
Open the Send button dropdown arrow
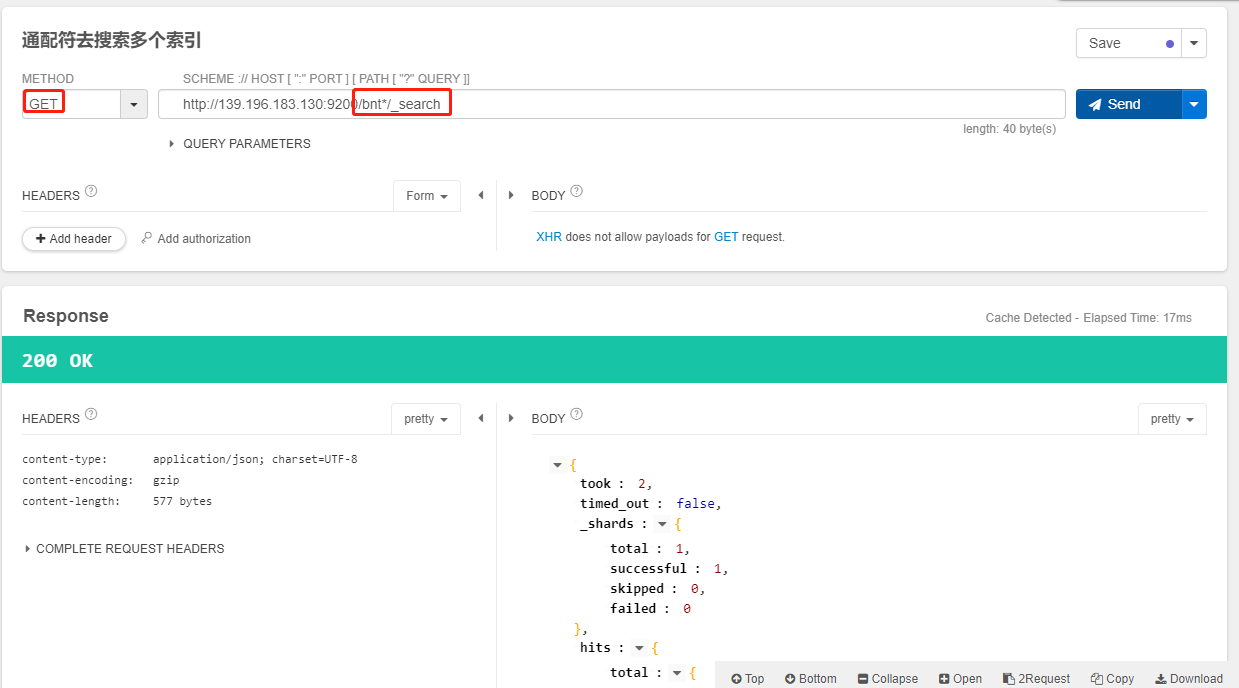[1194, 104]
